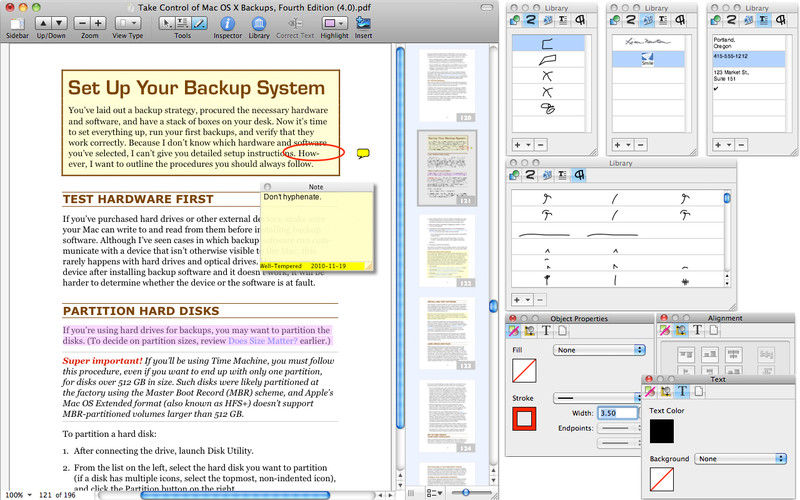The width and height of the screenshot is (800, 500).
Task: Open Alignment tab in Object Properties window
Action: [529, 331]
